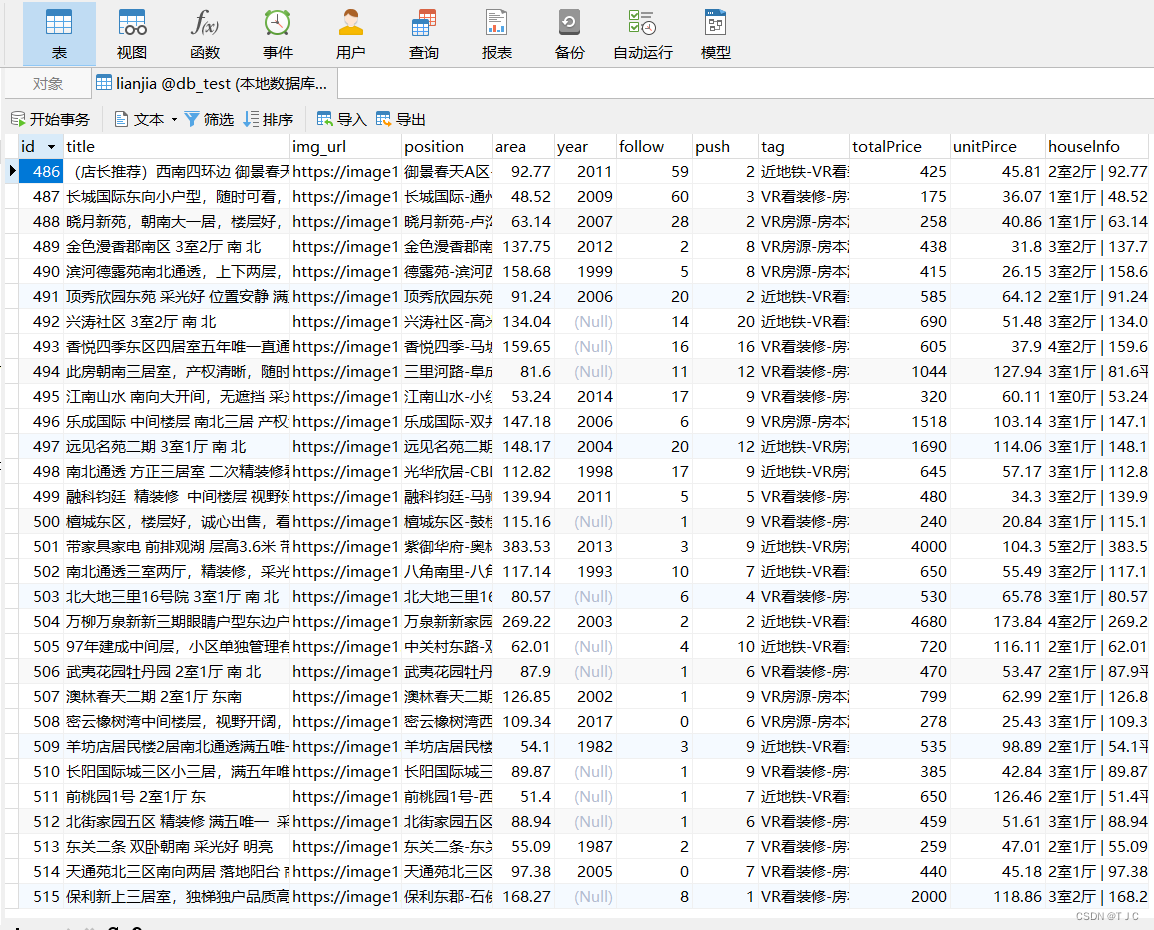The height and width of the screenshot is (930, 1154).
Task: Click the houseInfo column header
Action: [x=1097, y=146]
